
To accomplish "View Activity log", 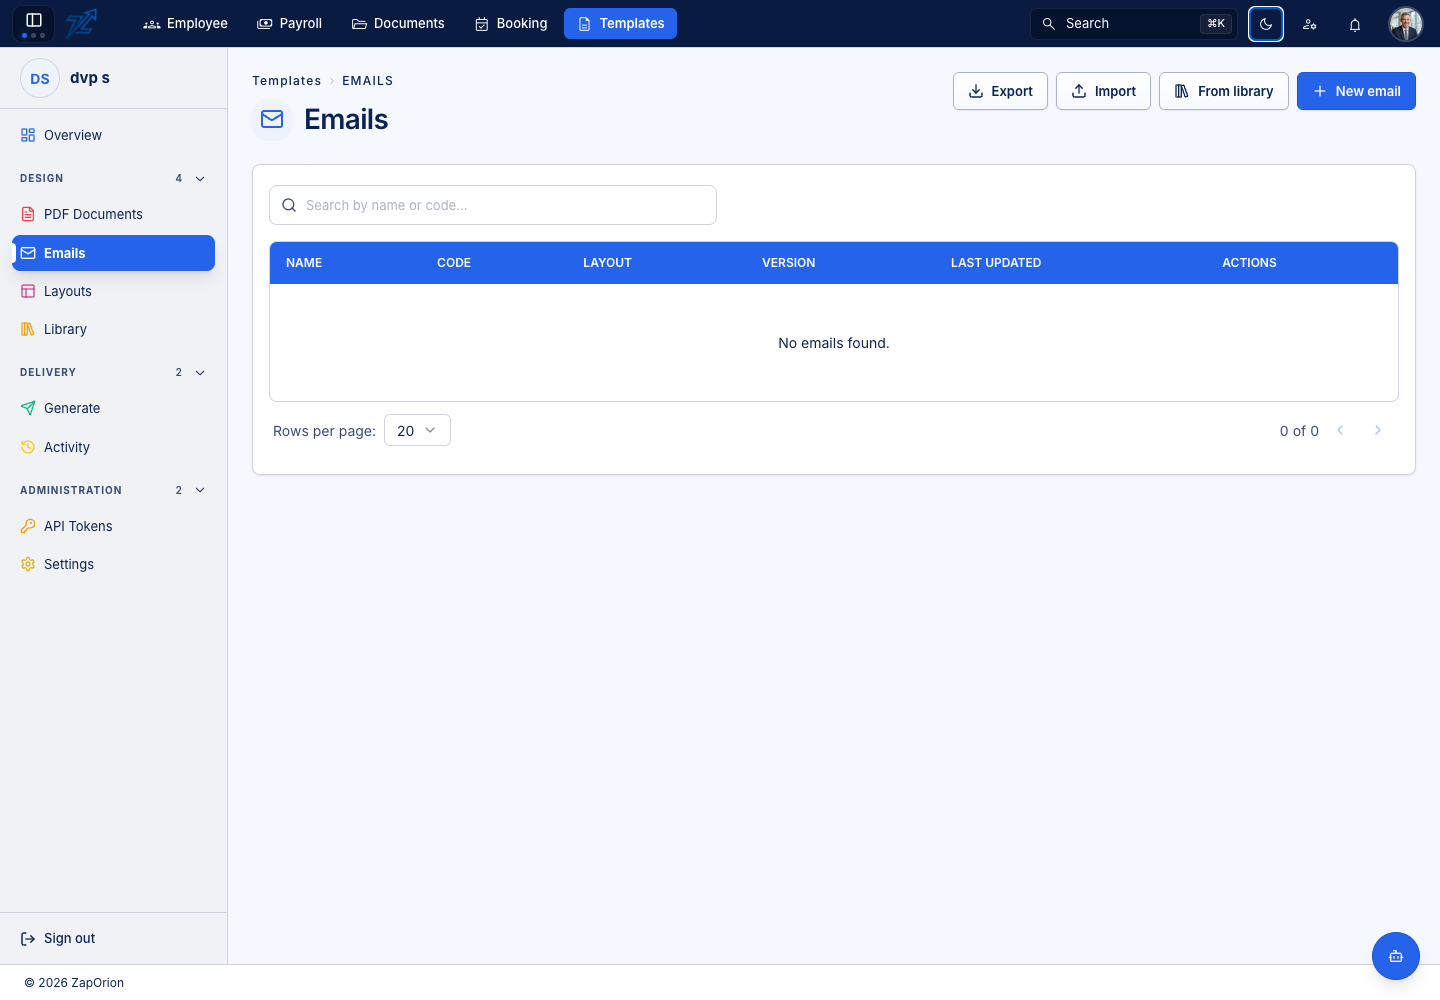I will 113,447.
